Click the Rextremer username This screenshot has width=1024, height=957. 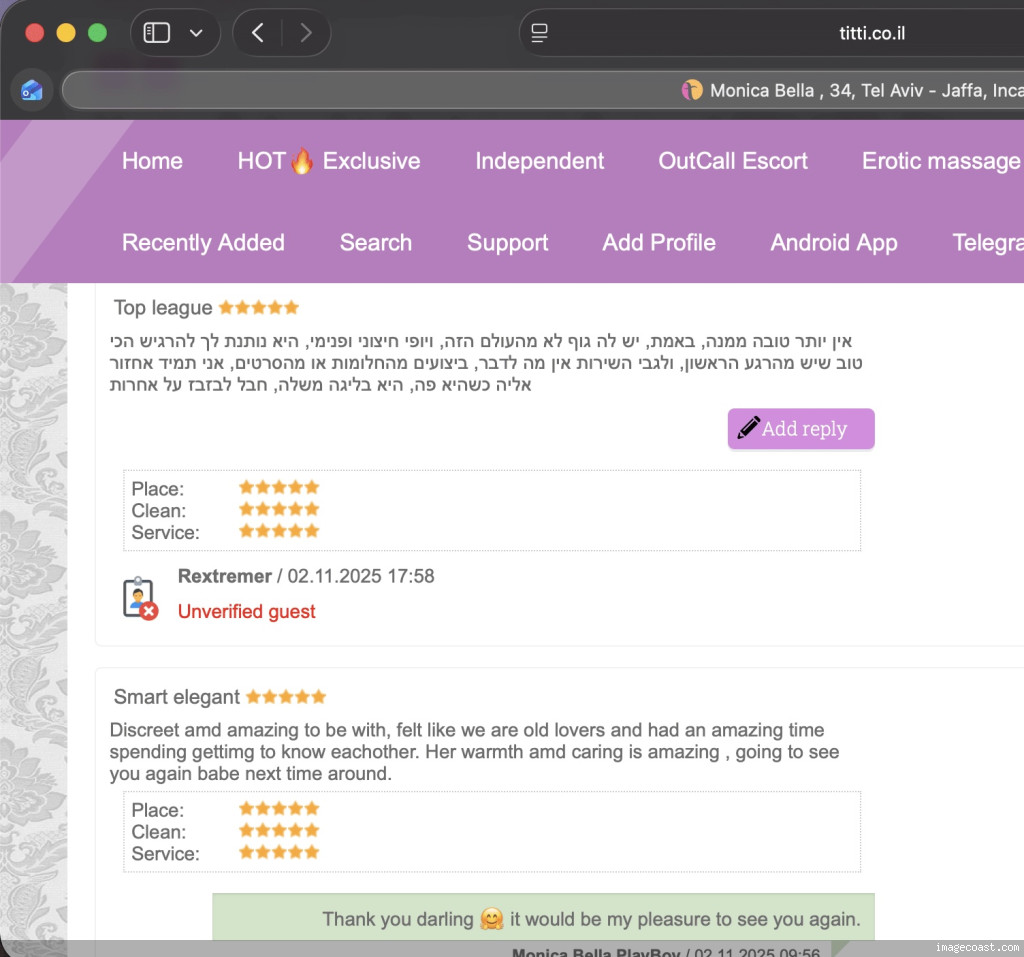[x=224, y=576]
